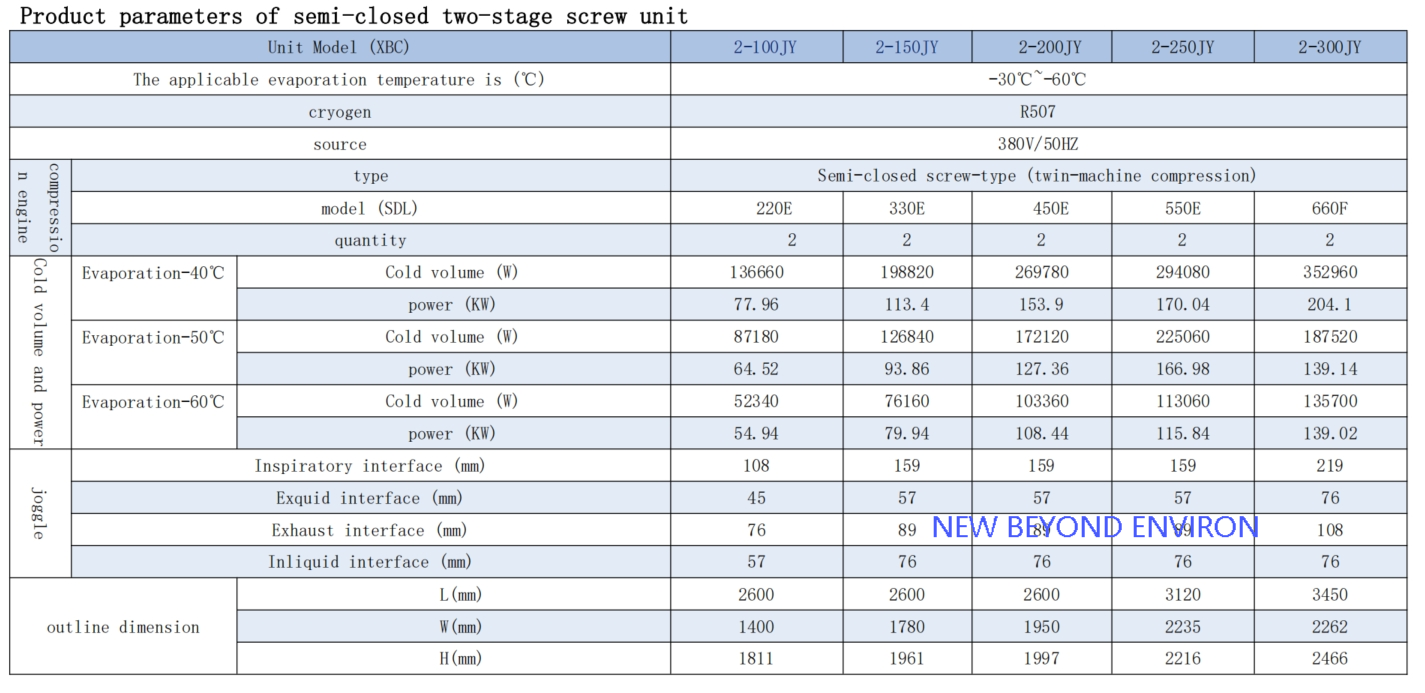Select the 2-250JY column header

tap(1182, 47)
